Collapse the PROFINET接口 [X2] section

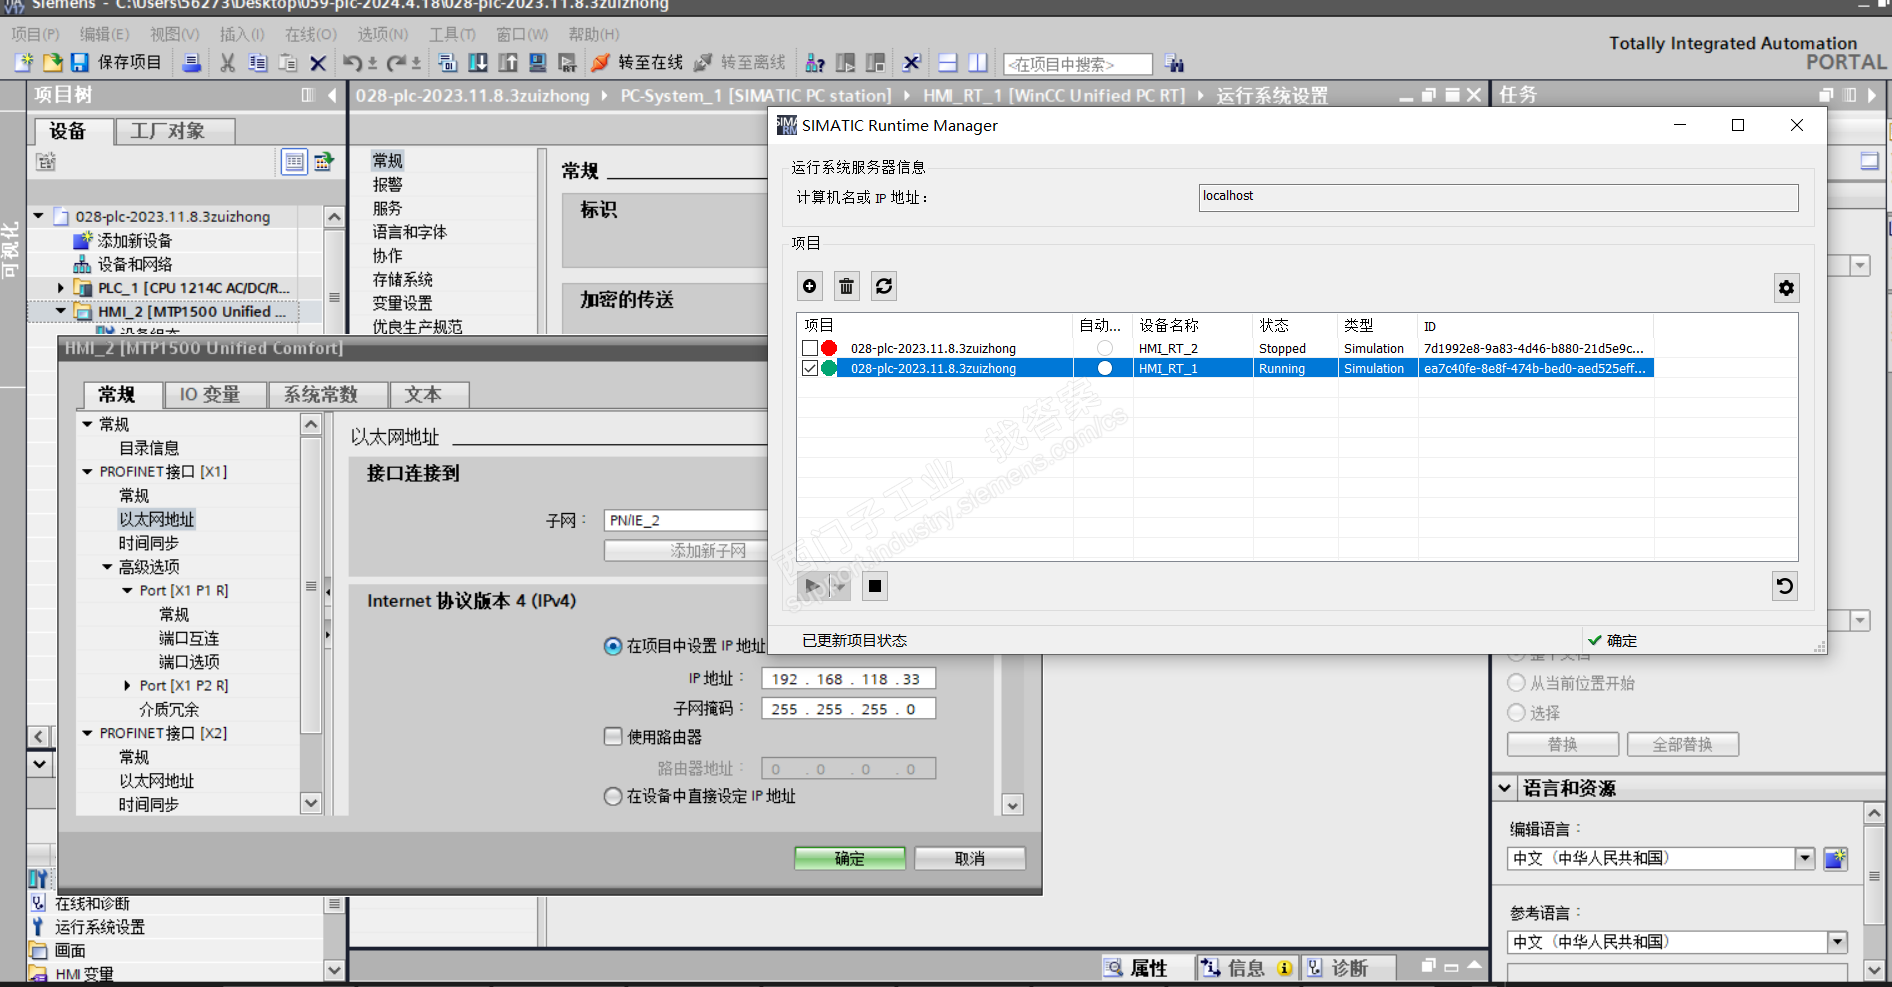(87, 733)
